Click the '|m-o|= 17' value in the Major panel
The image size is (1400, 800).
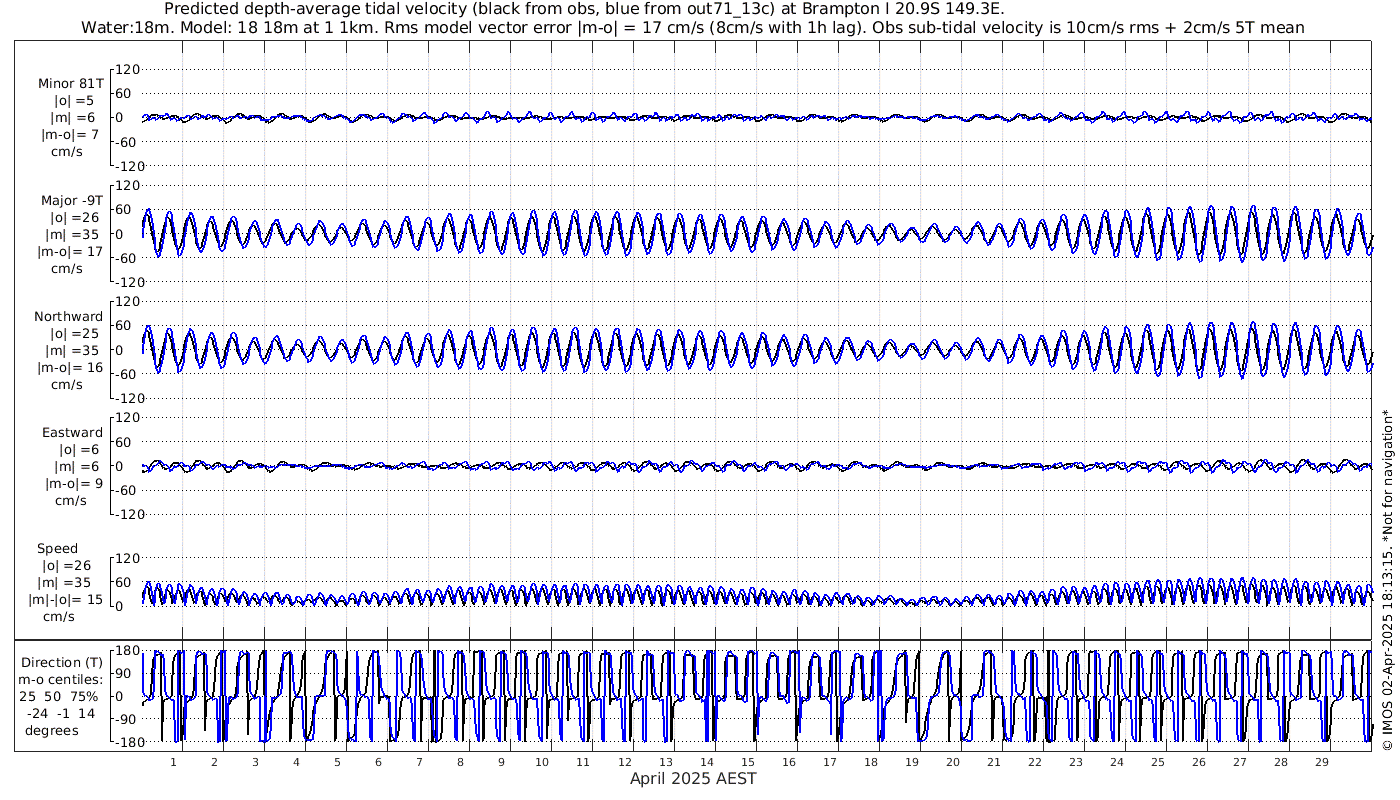tap(70, 251)
